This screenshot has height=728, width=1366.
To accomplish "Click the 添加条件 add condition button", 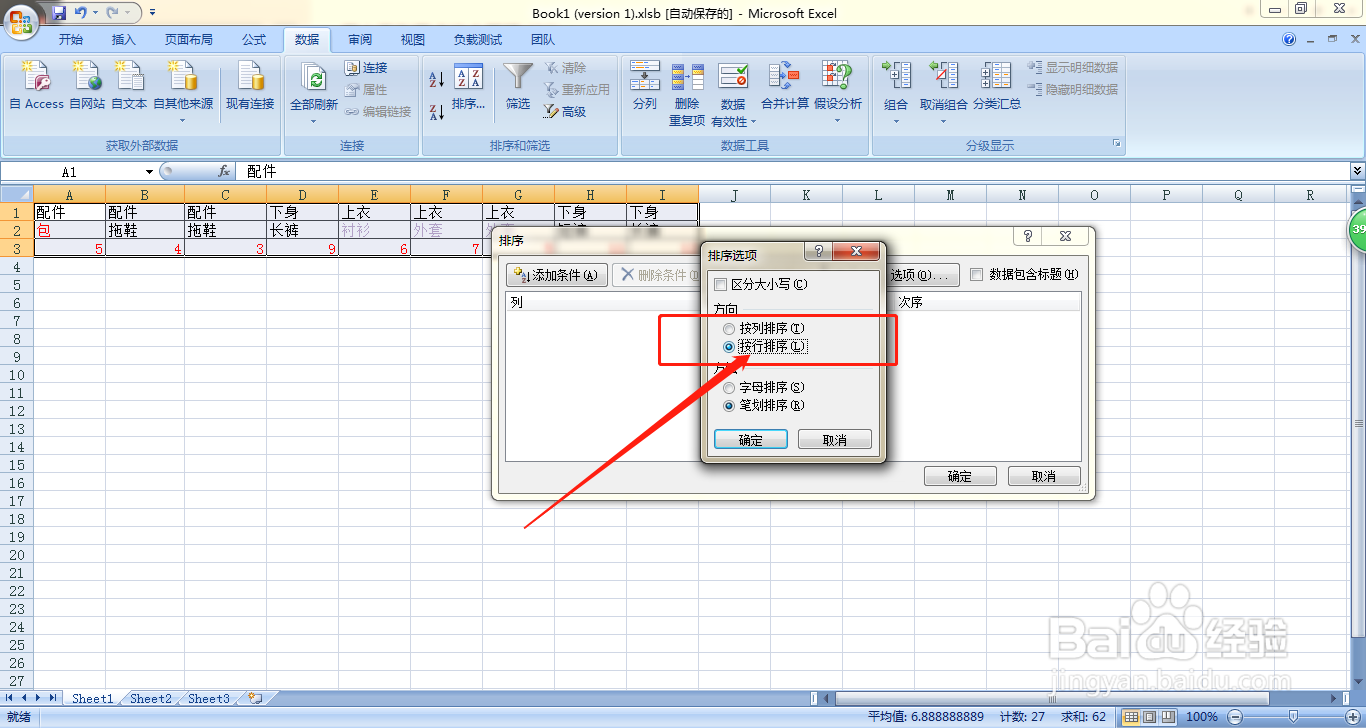I will pyautogui.click(x=556, y=275).
